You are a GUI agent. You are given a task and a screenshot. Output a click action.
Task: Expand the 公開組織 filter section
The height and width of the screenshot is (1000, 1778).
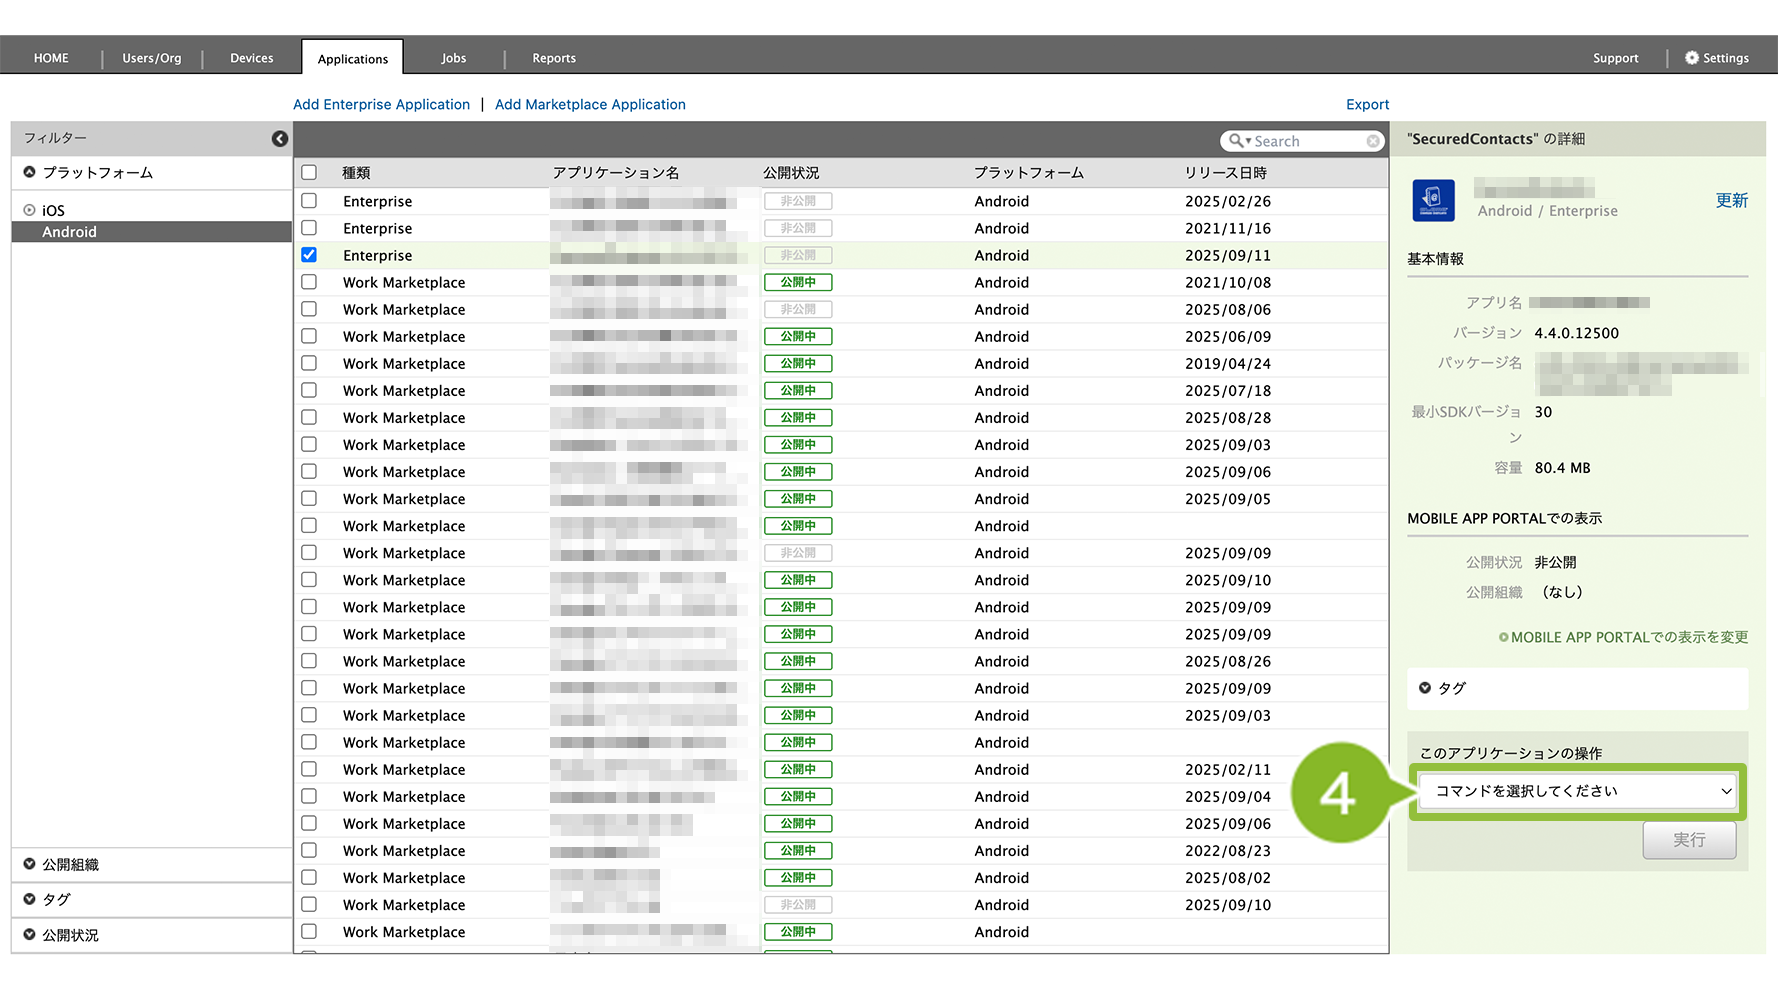coord(30,865)
